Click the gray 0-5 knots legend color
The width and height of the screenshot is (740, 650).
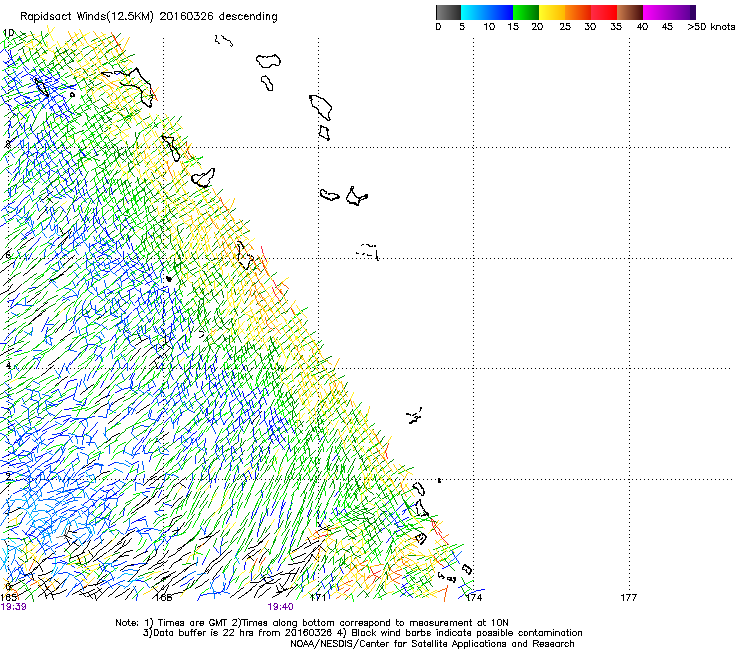pyautogui.click(x=448, y=12)
